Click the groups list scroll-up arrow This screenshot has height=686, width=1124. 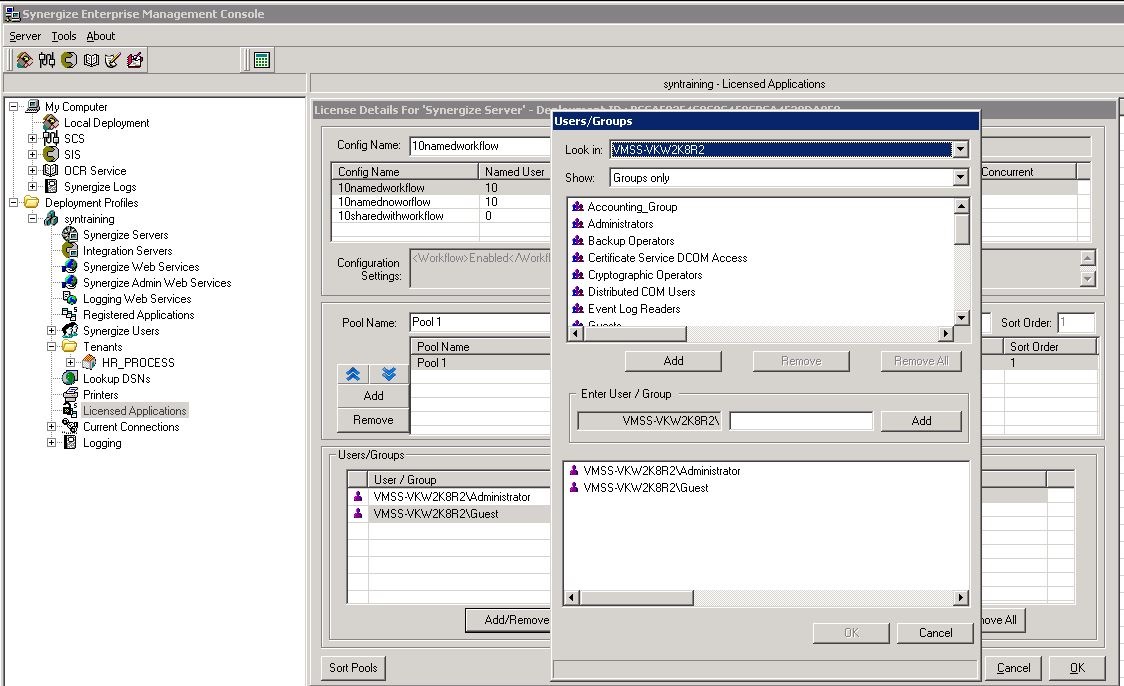point(962,206)
